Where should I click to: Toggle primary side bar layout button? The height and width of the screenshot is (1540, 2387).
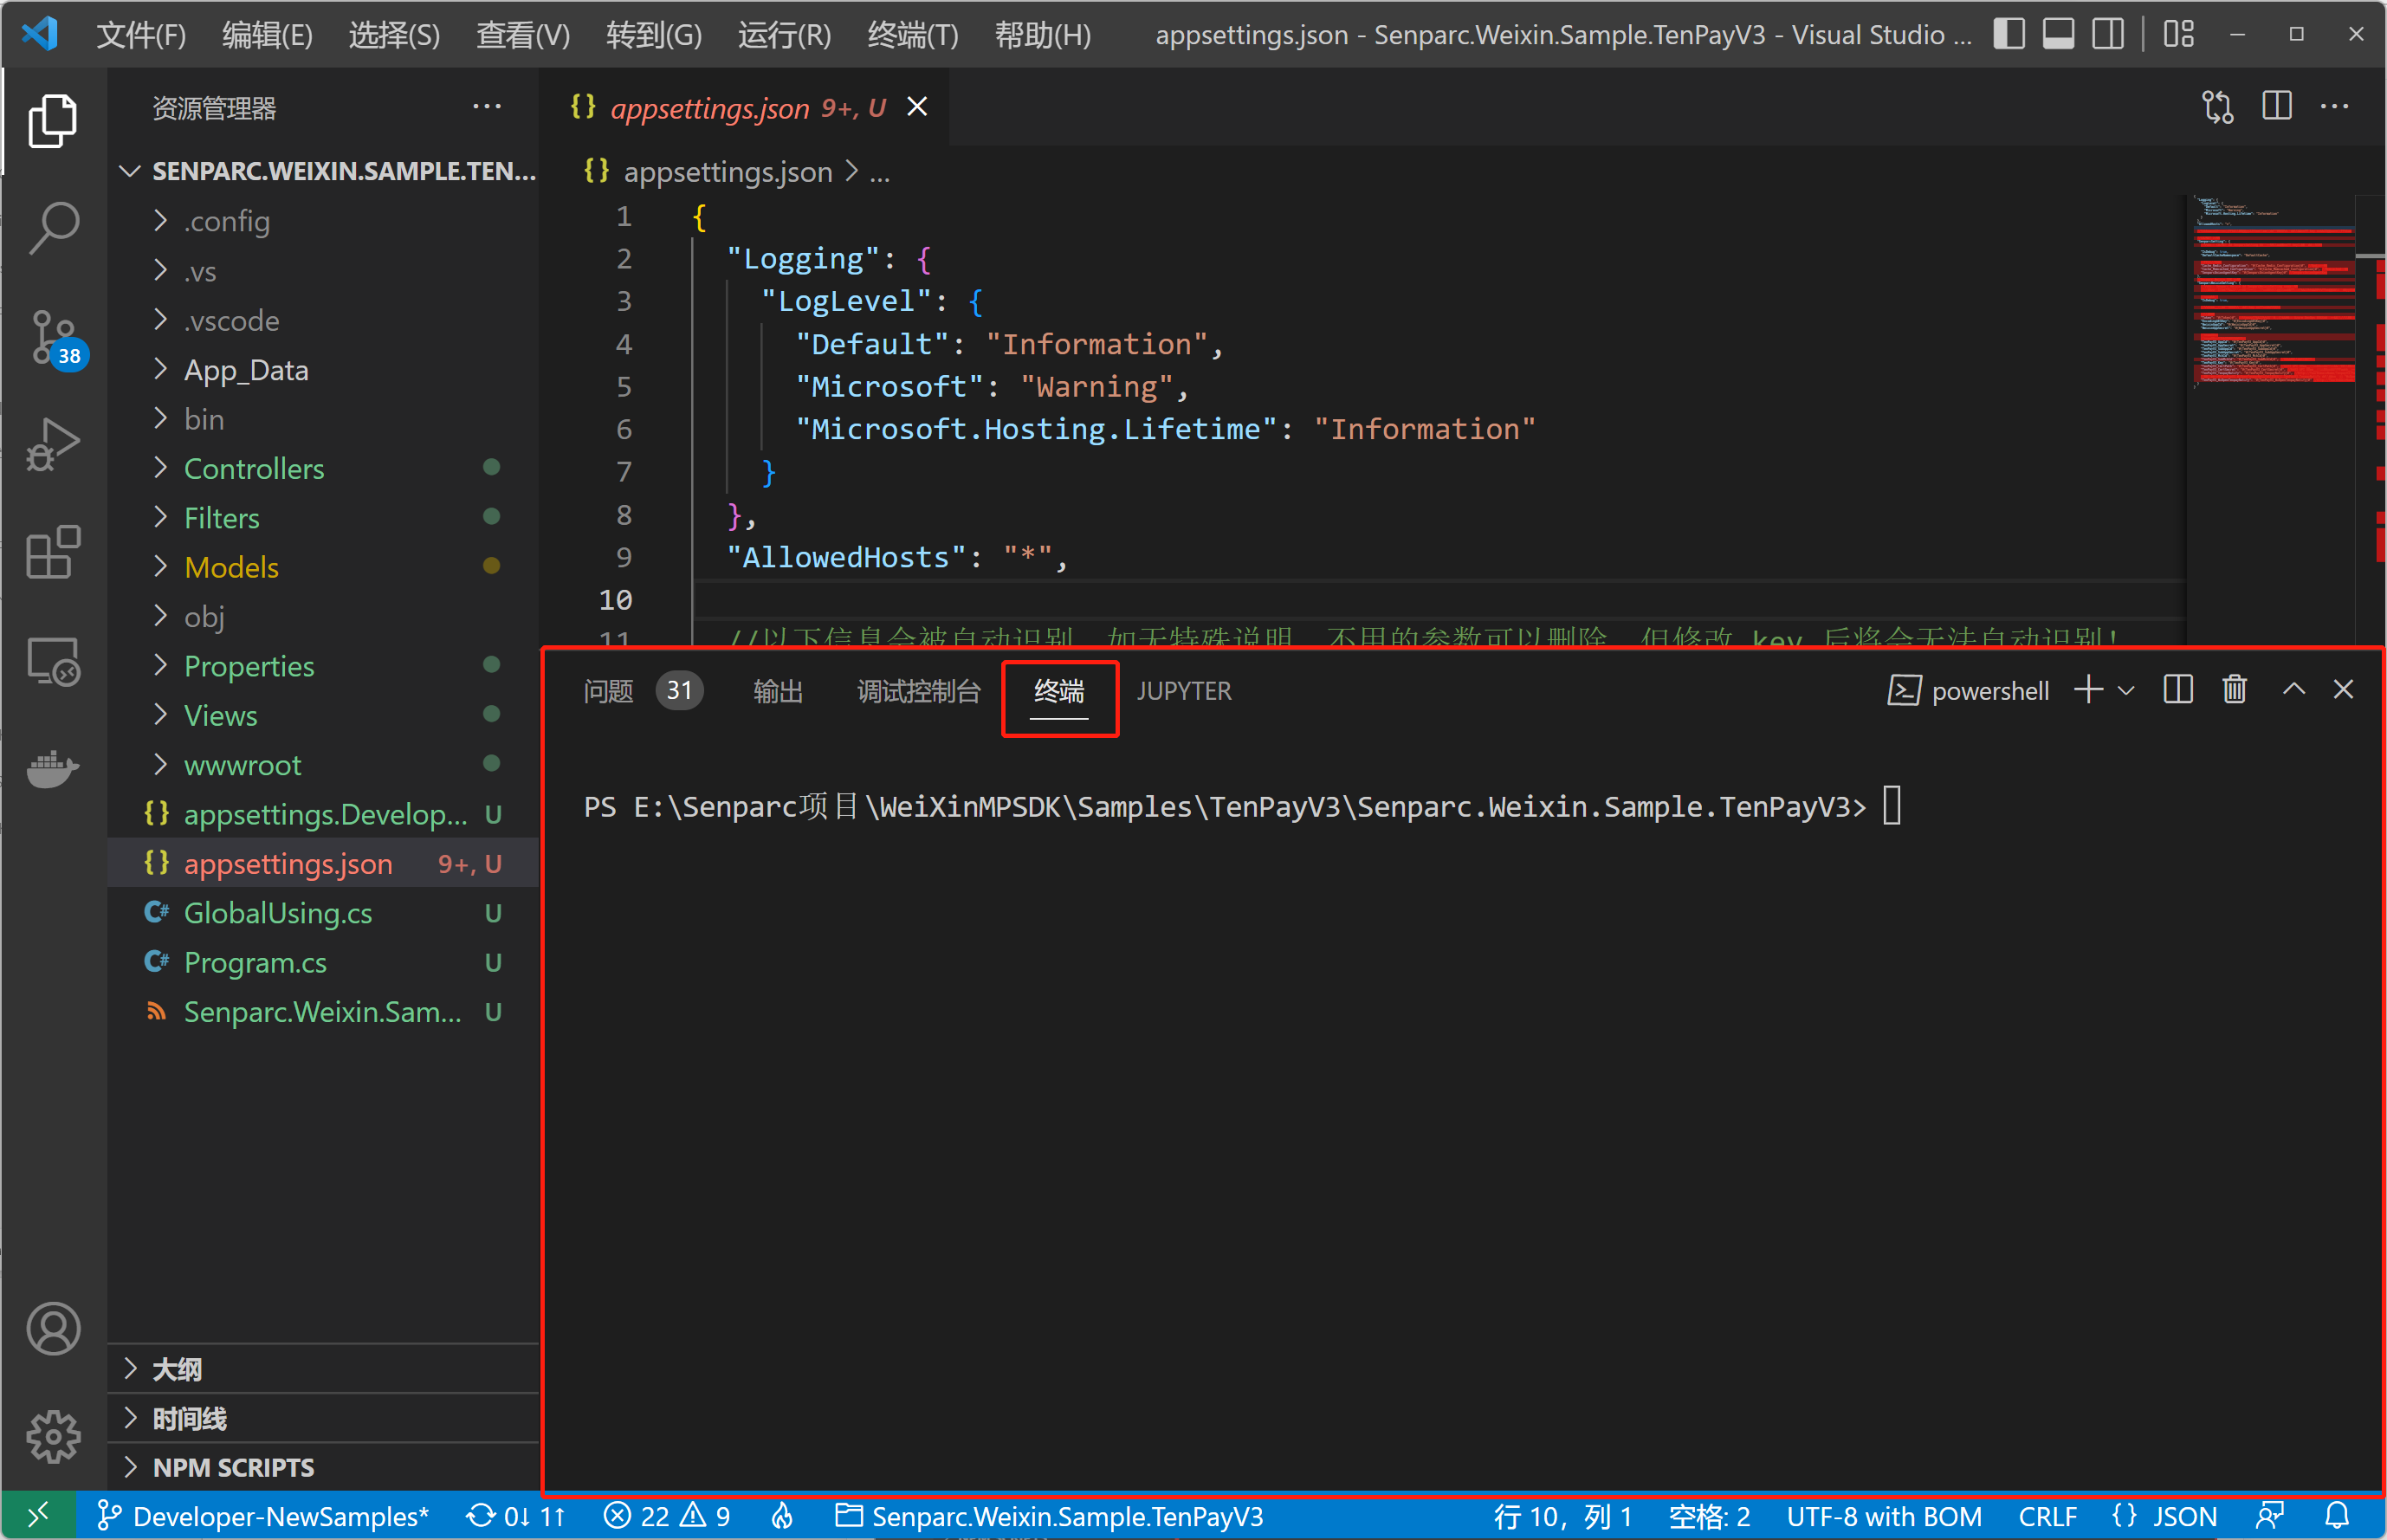click(x=2009, y=34)
